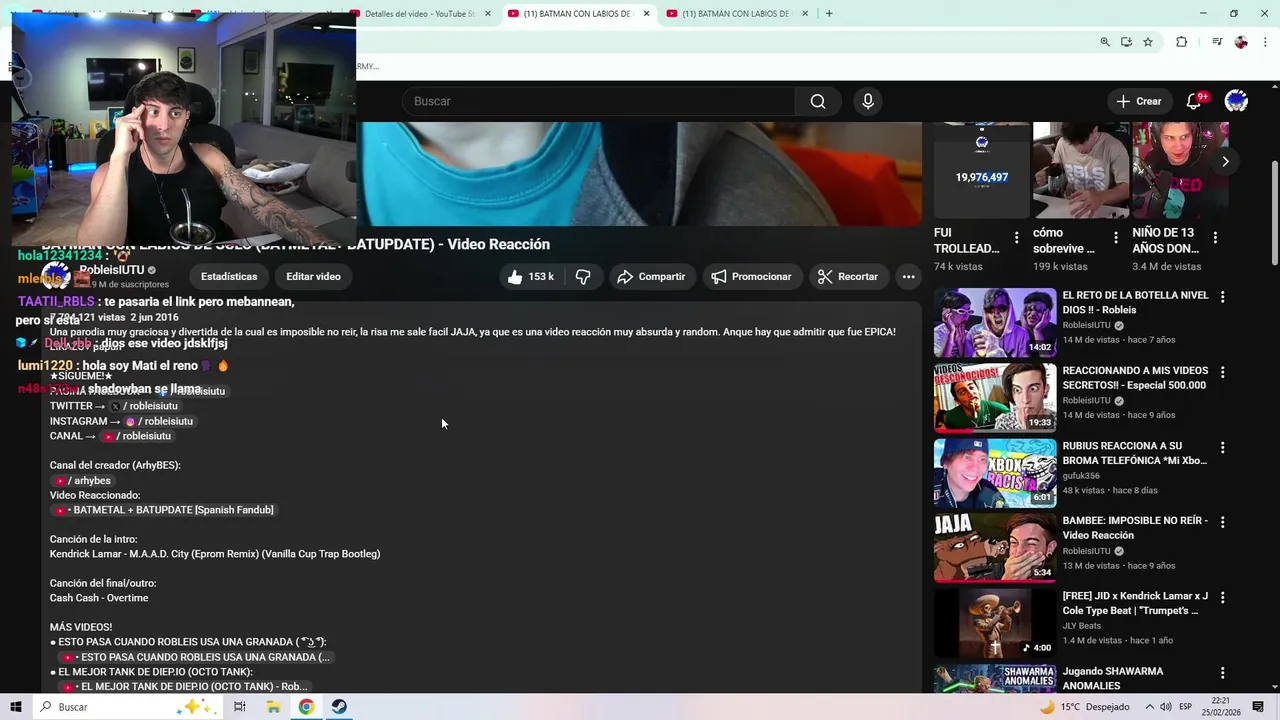
Task: Open REACCIONANDO A MIS VIDEOS SECRETOS thumbnail
Action: pyautogui.click(x=995, y=398)
